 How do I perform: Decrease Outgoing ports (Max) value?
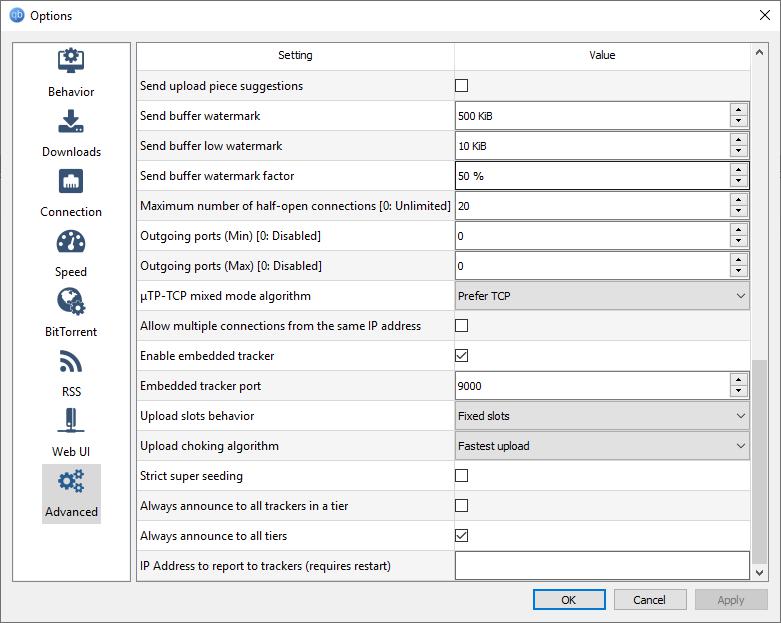tap(739, 271)
